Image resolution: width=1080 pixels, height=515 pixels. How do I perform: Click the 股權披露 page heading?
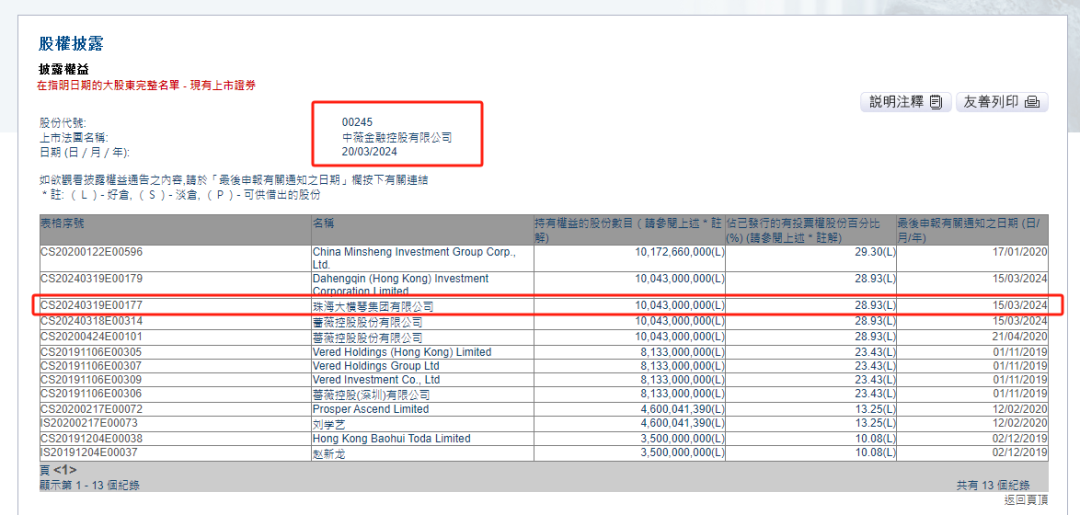point(71,44)
